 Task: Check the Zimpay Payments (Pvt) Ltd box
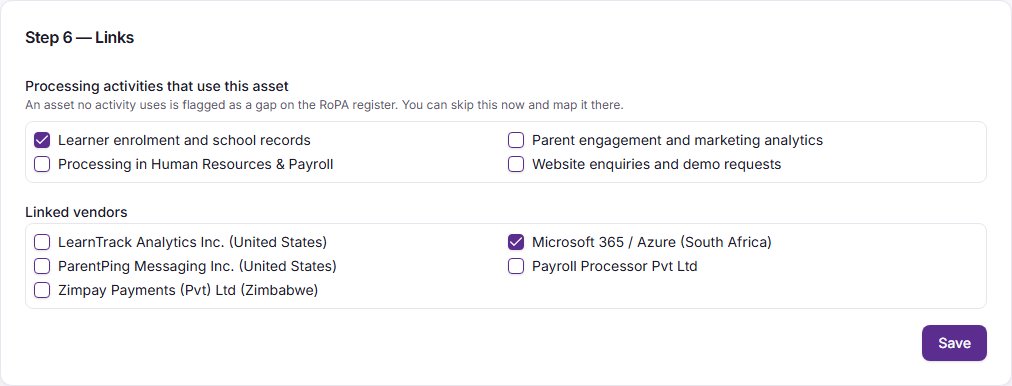pos(42,290)
